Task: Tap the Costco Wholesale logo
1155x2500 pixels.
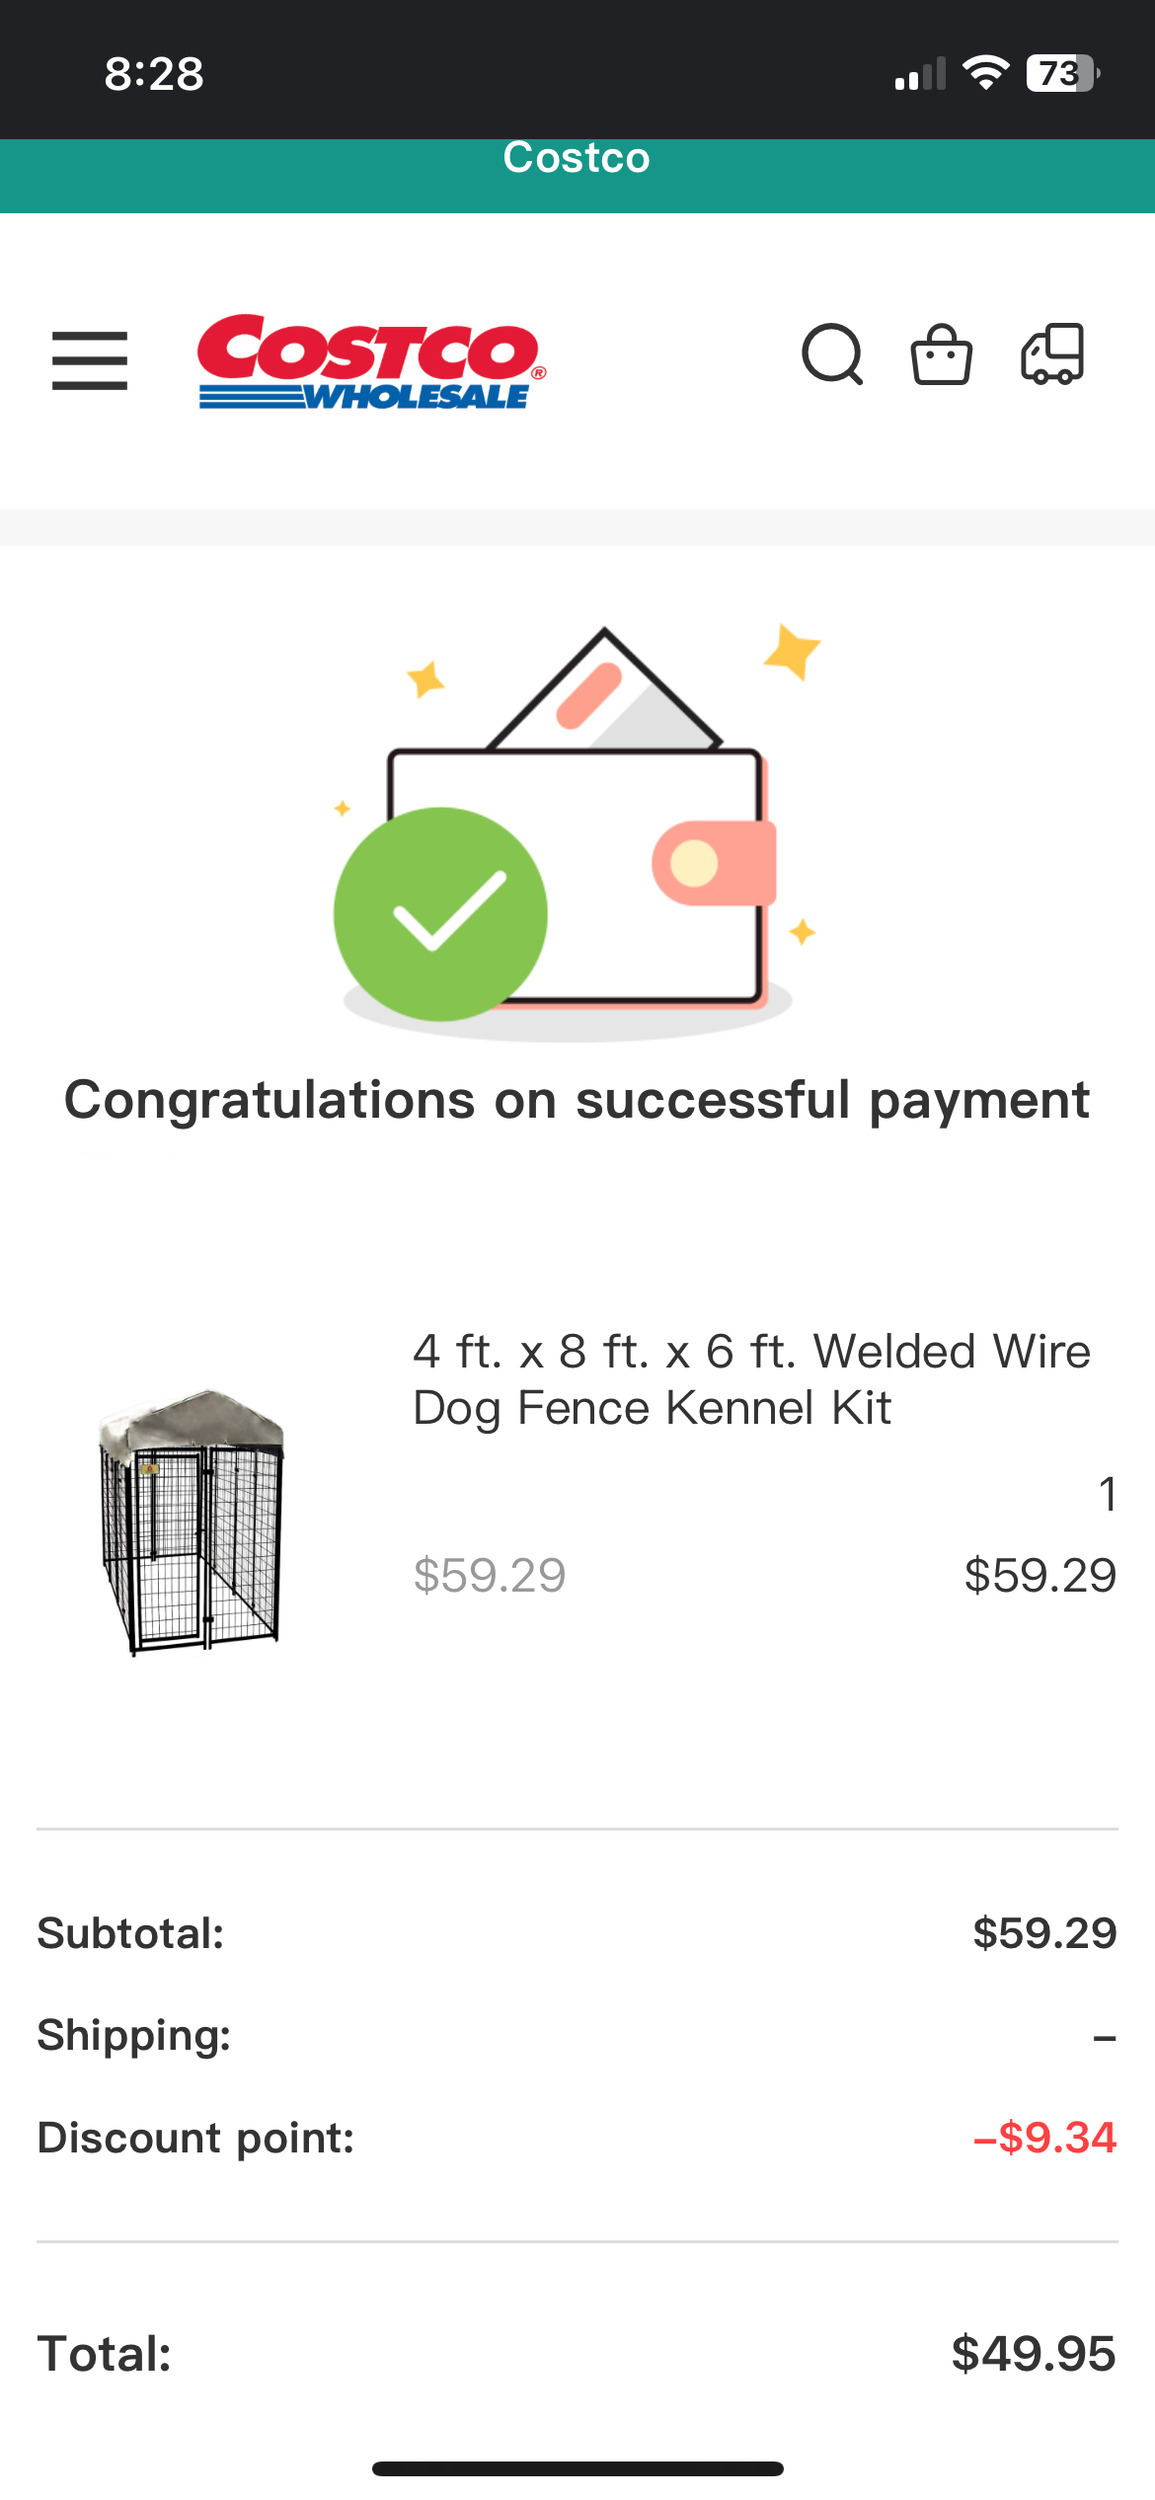Action: pyautogui.click(x=371, y=362)
